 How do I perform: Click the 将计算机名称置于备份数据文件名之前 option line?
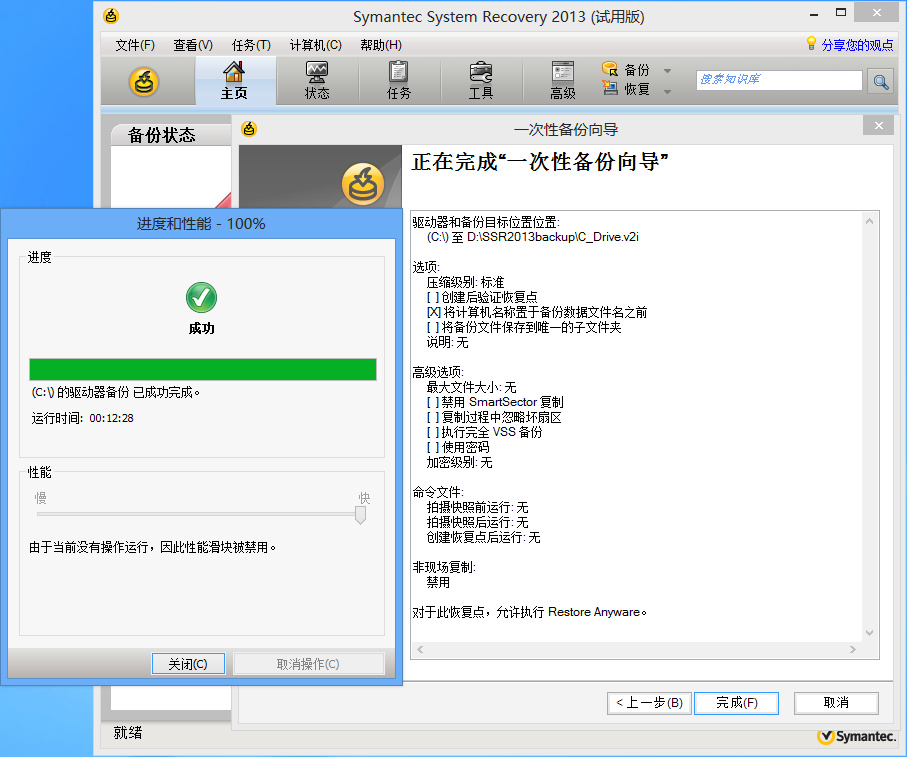537,312
